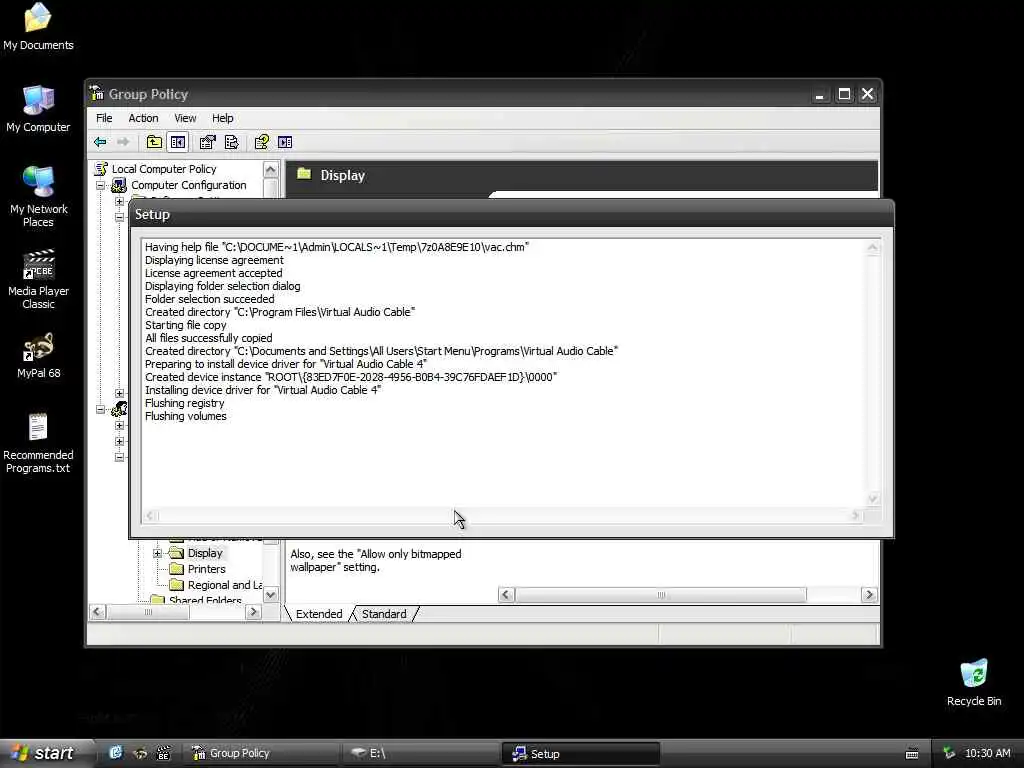
Task: Click the Display folder icon in tree
Action: [176, 553]
